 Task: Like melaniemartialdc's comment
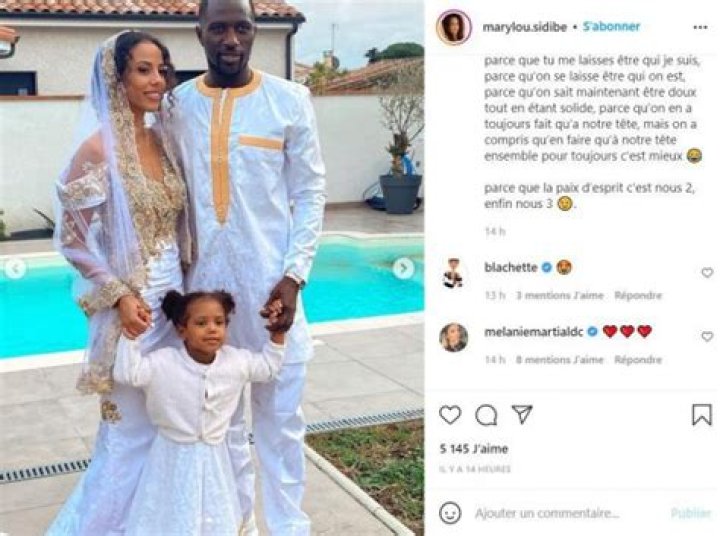707,337
